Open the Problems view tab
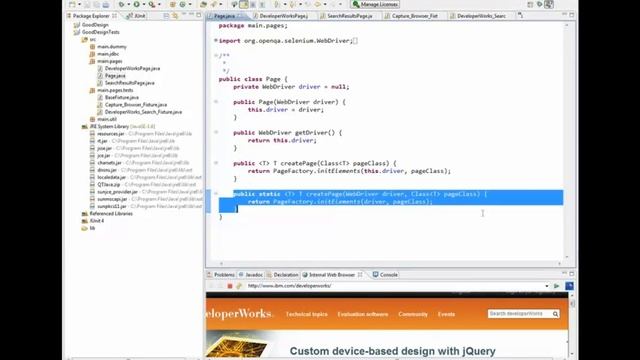The image size is (640, 360). (221, 275)
